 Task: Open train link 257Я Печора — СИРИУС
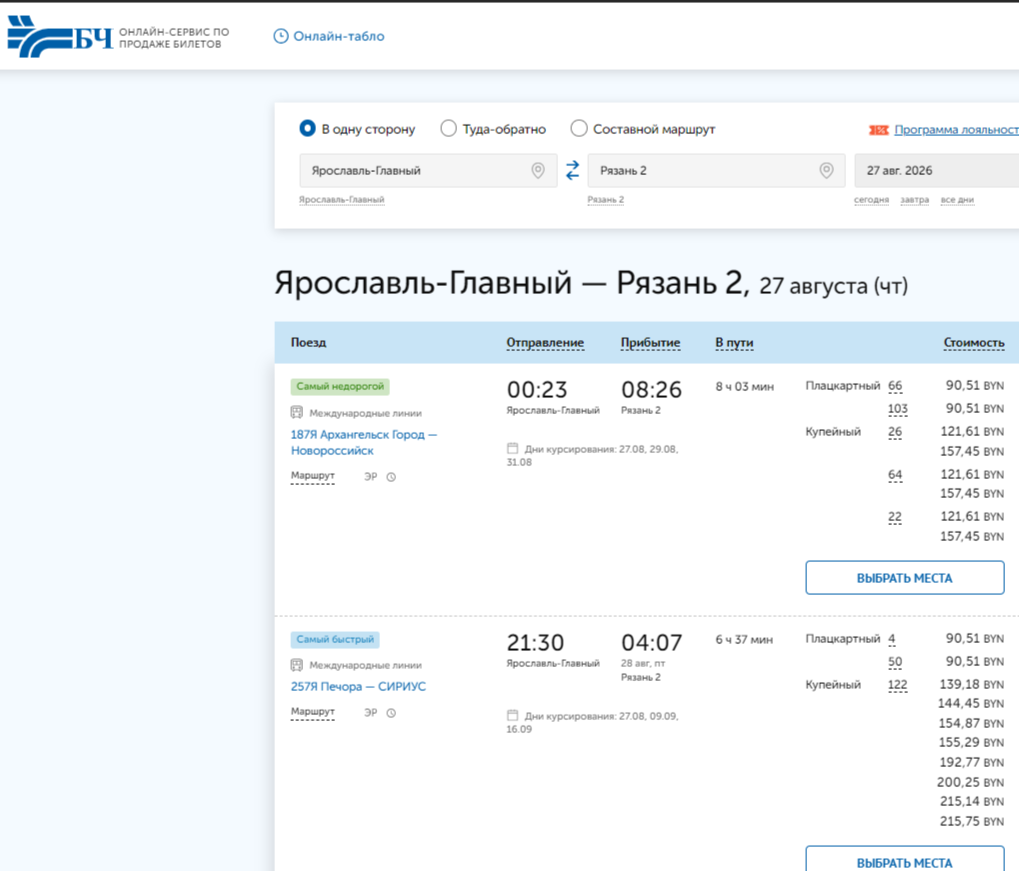[x=358, y=686]
